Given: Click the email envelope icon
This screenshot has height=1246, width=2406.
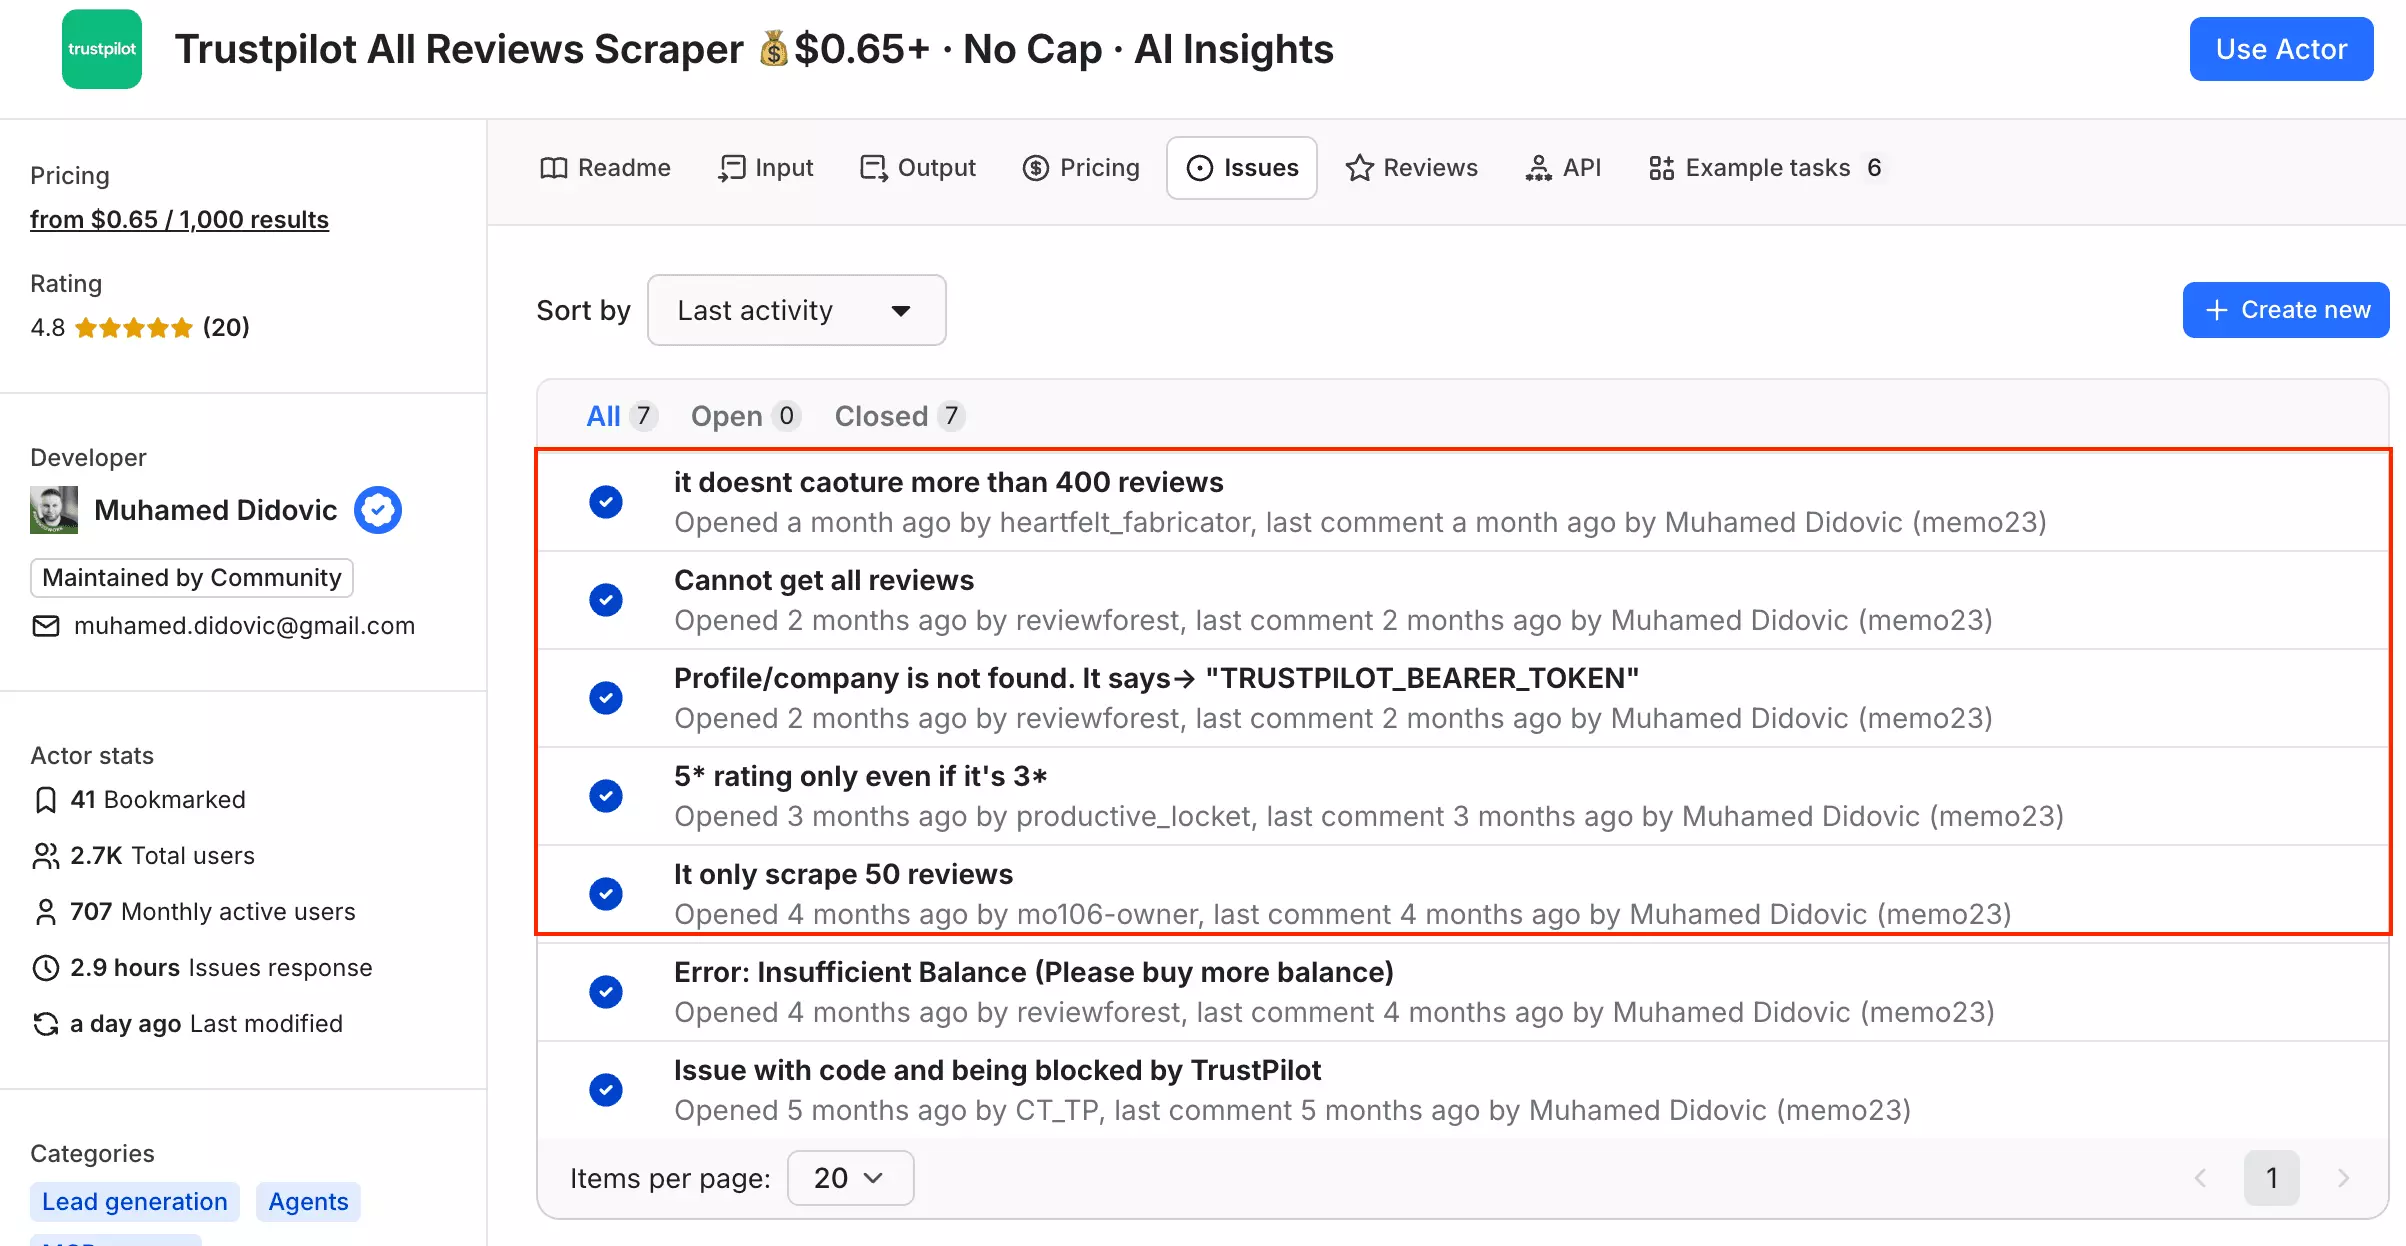Looking at the screenshot, I should click(x=46, y=626).
